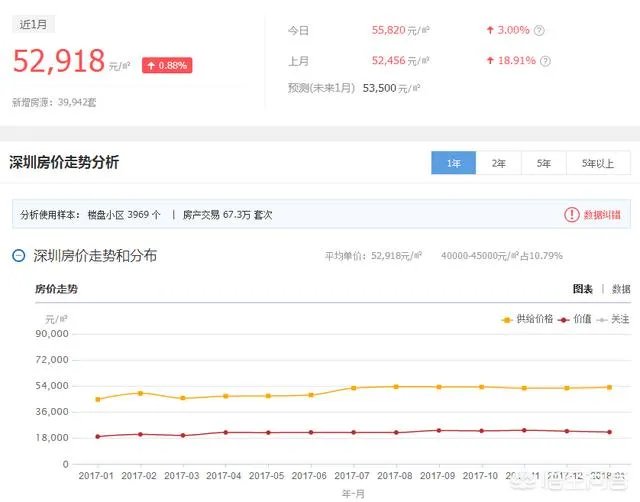The height and width of the screenshot is (502, 640).
Task: Click the yellow 2017-10 supply price point
Action: click(x=482, y=386)
